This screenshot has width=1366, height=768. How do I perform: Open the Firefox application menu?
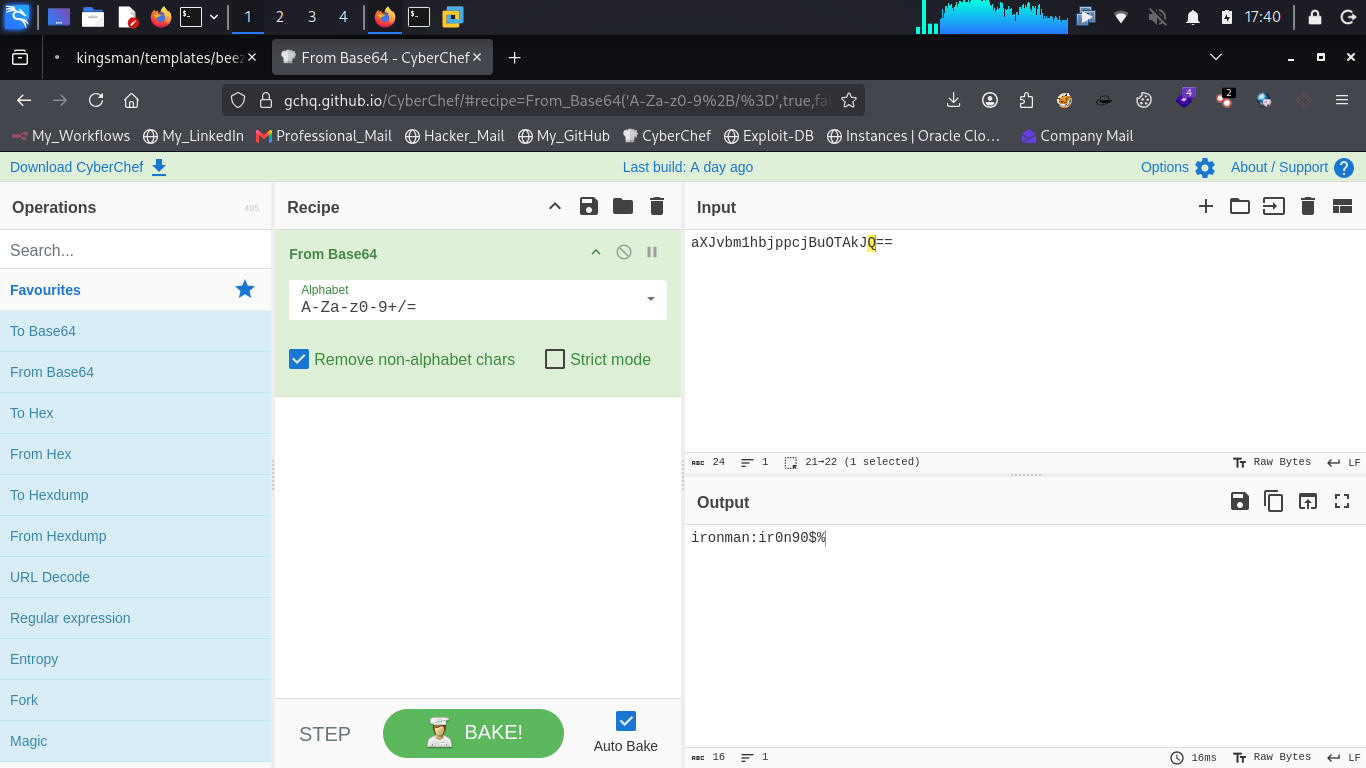coord(1342,100)
